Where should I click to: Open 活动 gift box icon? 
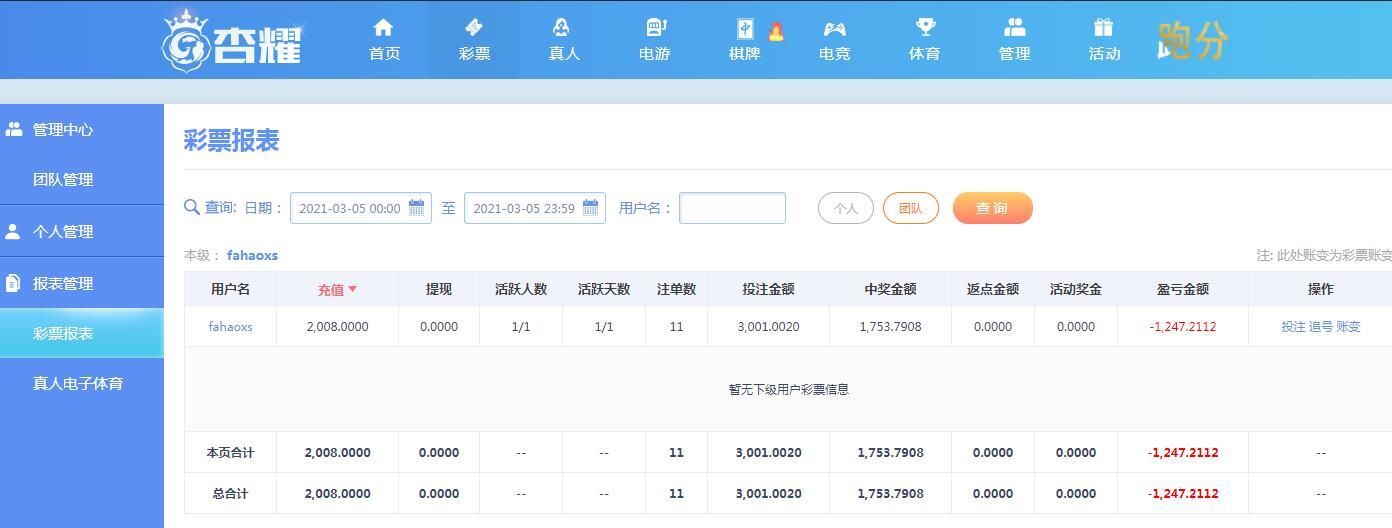tap(1103, 27)
